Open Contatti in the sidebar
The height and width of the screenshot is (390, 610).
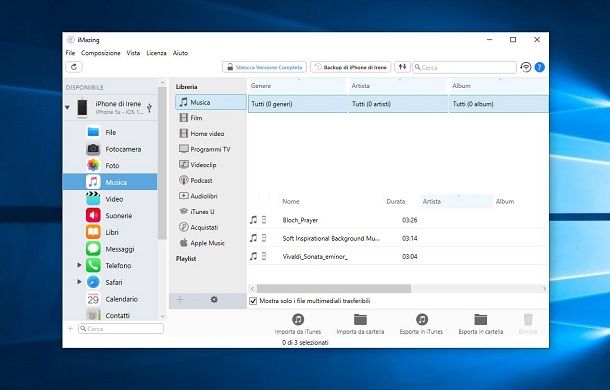click(110, 314)
